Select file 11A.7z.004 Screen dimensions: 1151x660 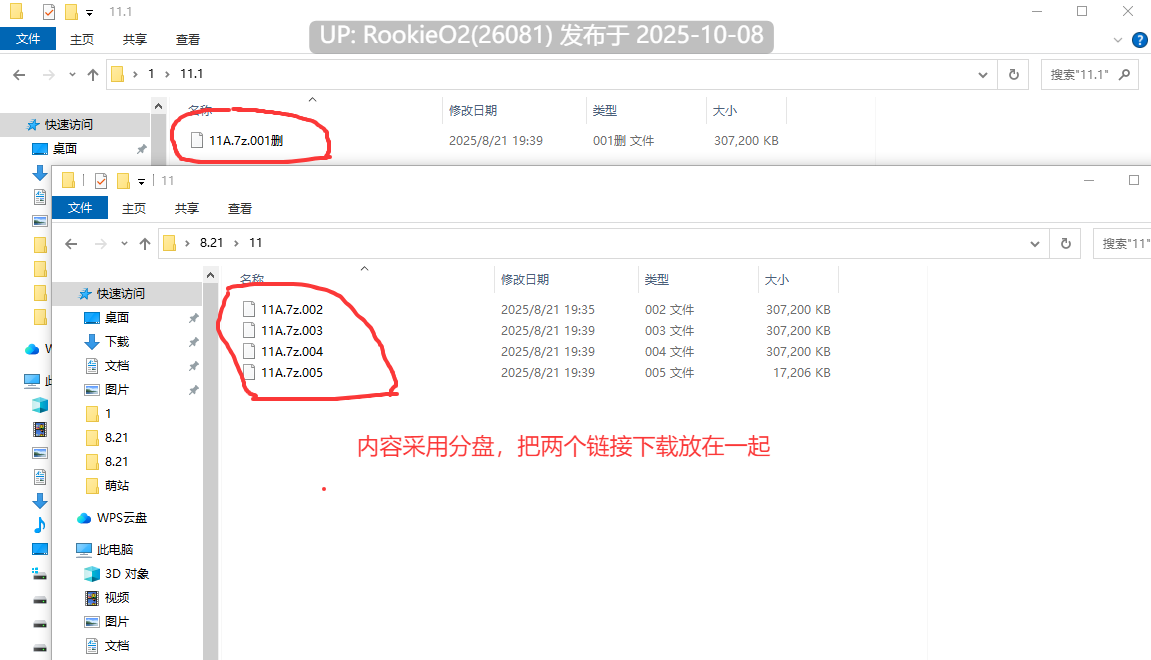(x=292, y=352)
